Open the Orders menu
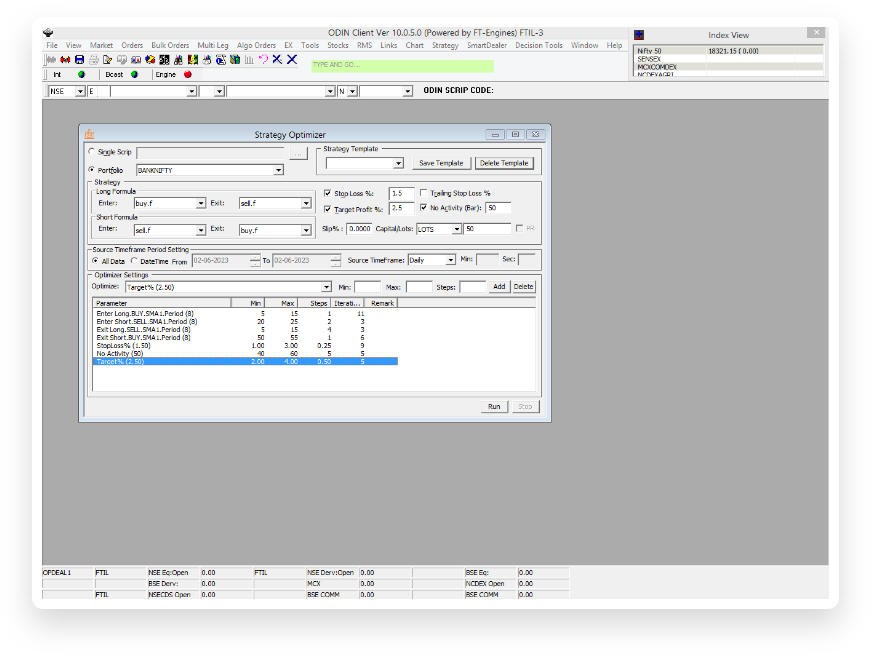This screenshot has width=871, height=657. tap(132, 46)
